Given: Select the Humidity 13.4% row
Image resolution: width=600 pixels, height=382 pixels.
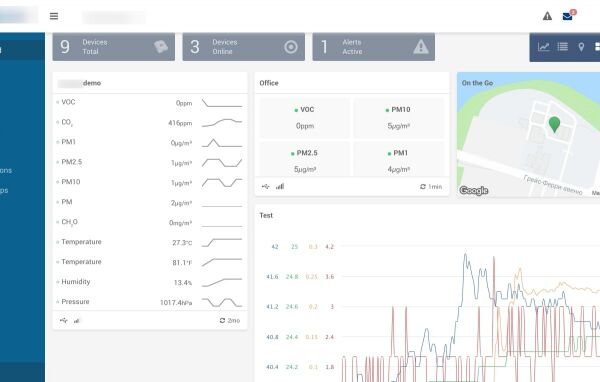Looking at the screenshot, I should [150, 282].
